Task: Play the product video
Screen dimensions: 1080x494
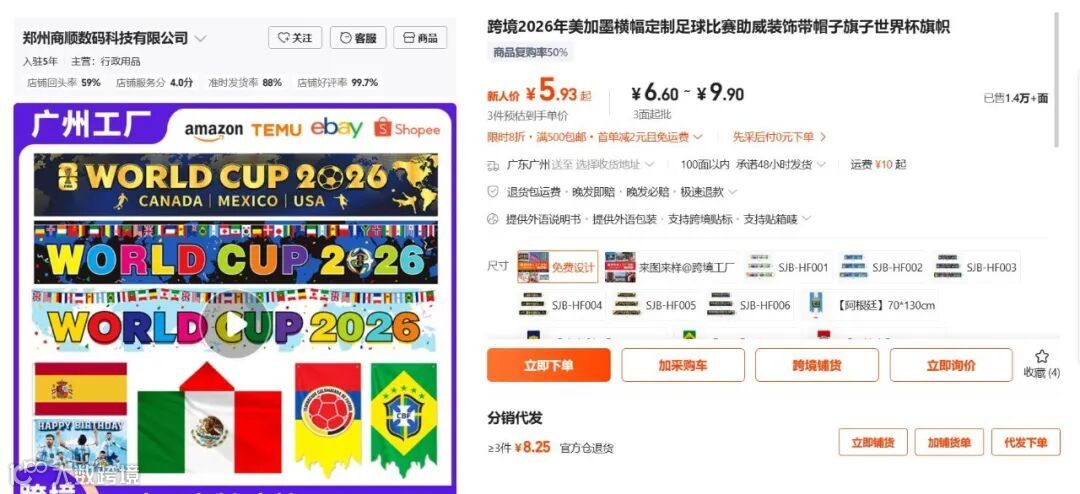Action: tap(234, 325)
